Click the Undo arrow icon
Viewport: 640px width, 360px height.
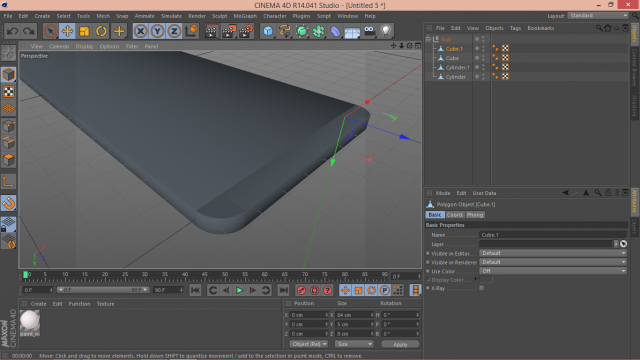[12, 31]
